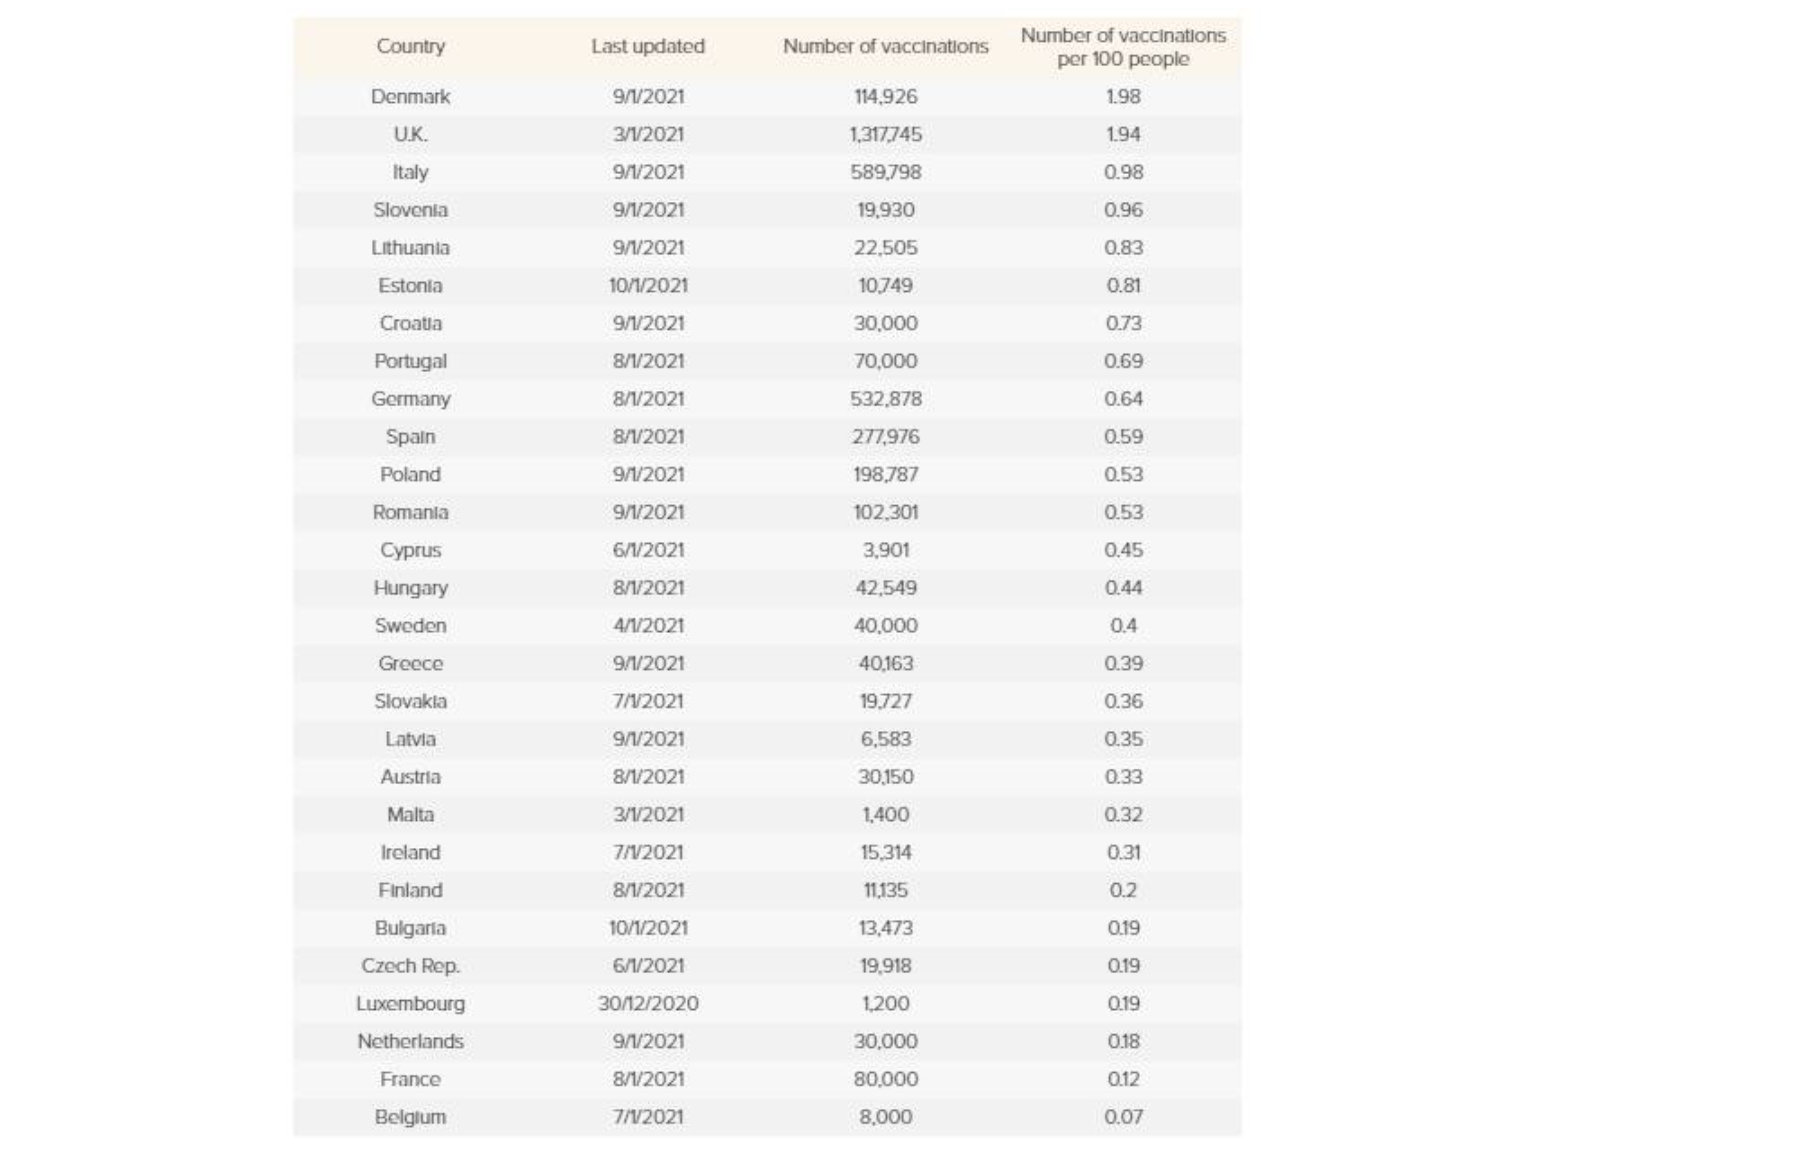Screen dimensions: 1804x1162
Task: Click Germany's vaccination count 532,878
Action: pos(885,399)
